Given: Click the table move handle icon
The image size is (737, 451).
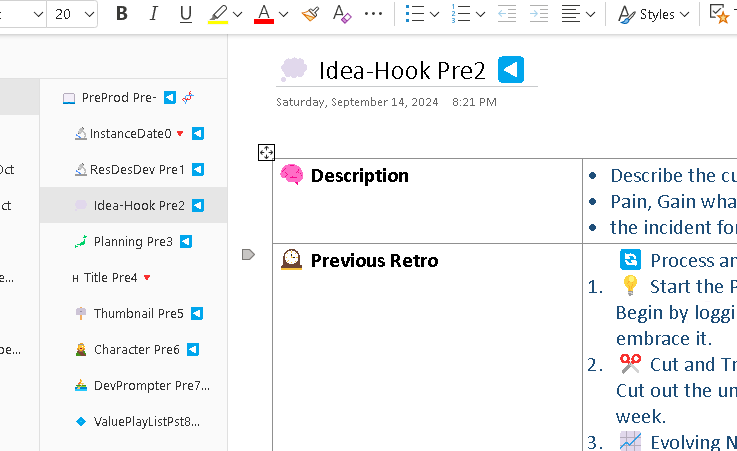Looking at the screenshot, I should [267, 152].
